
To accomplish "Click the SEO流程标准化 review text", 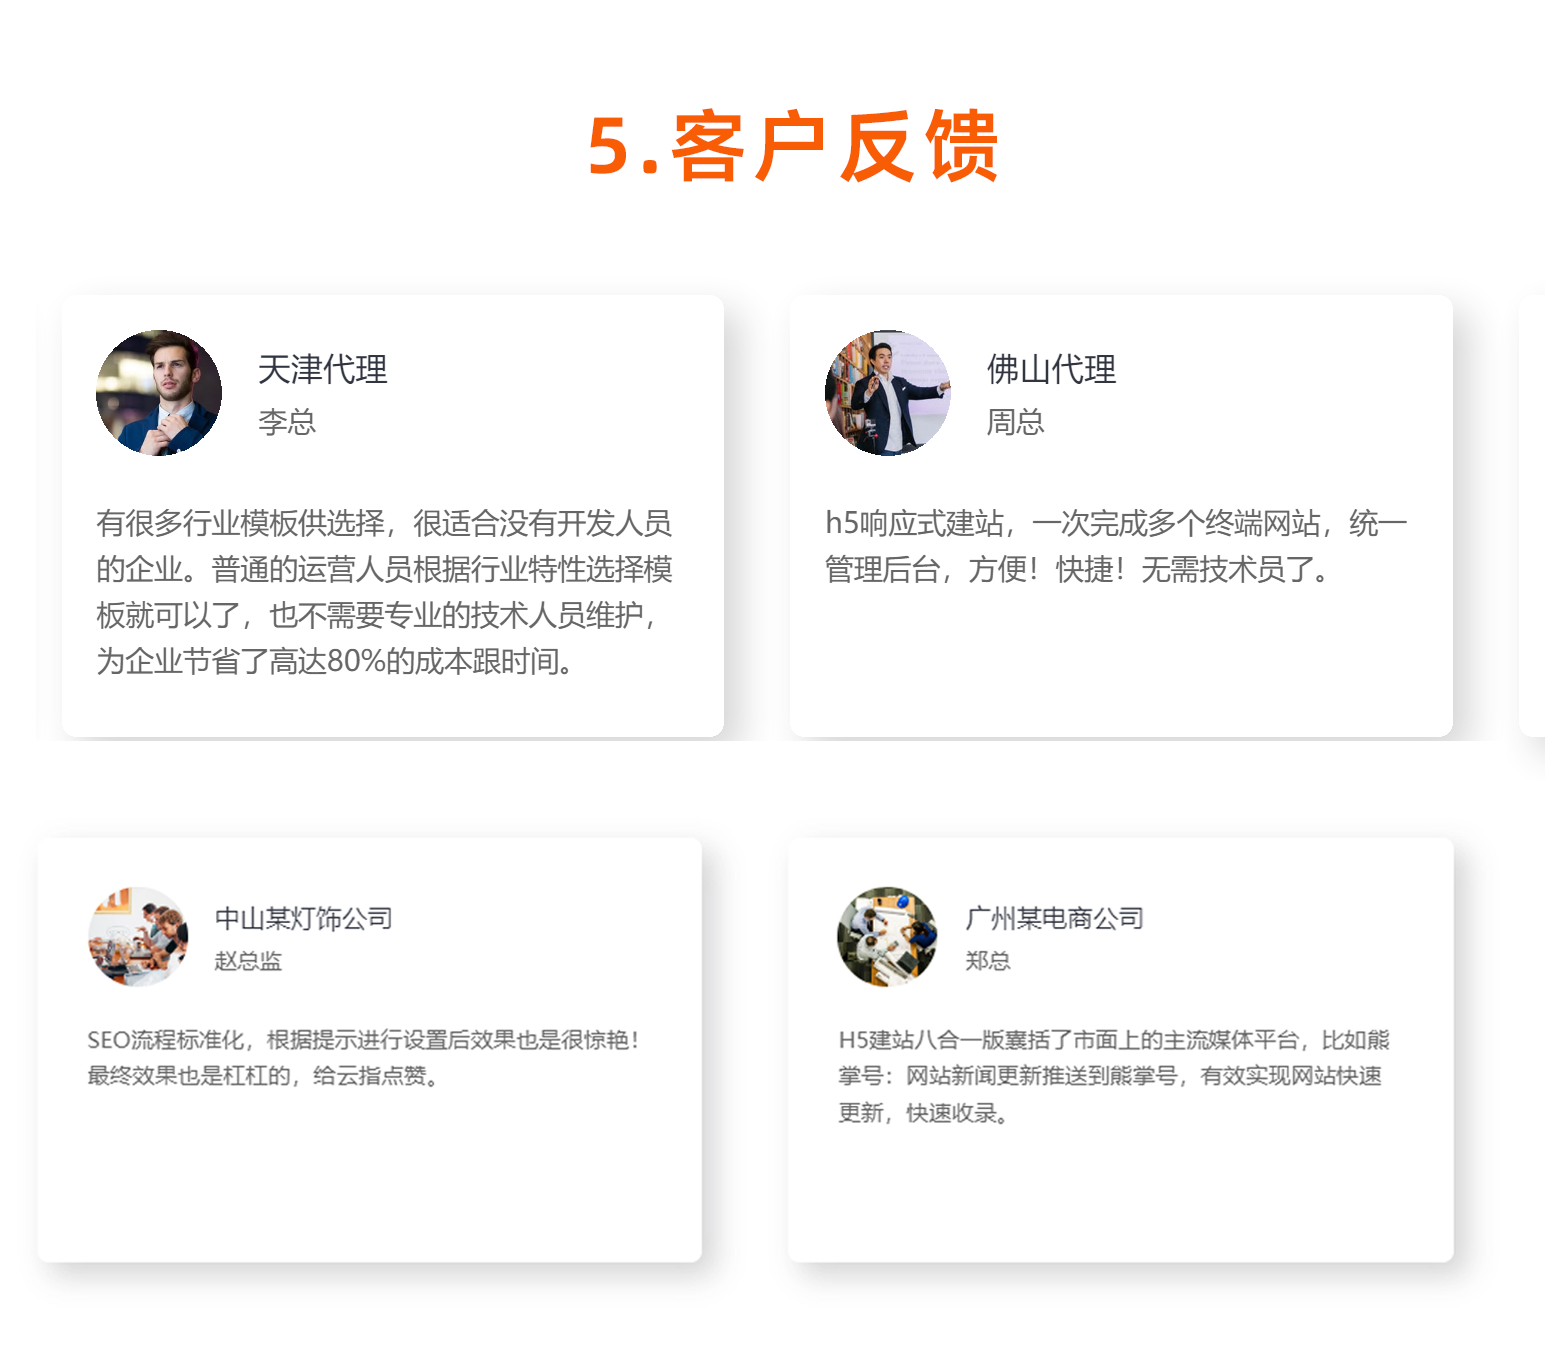I will coord(363,1058).
